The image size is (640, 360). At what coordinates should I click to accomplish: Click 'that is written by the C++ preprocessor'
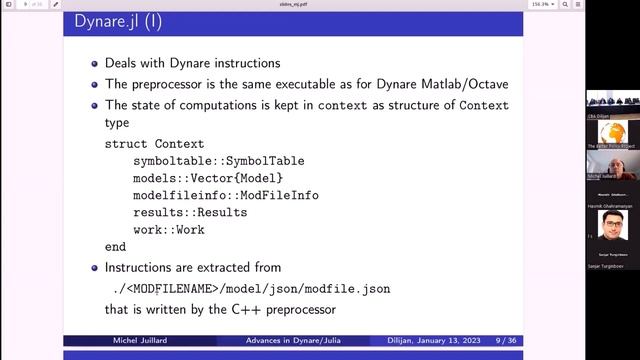[220, 309]
